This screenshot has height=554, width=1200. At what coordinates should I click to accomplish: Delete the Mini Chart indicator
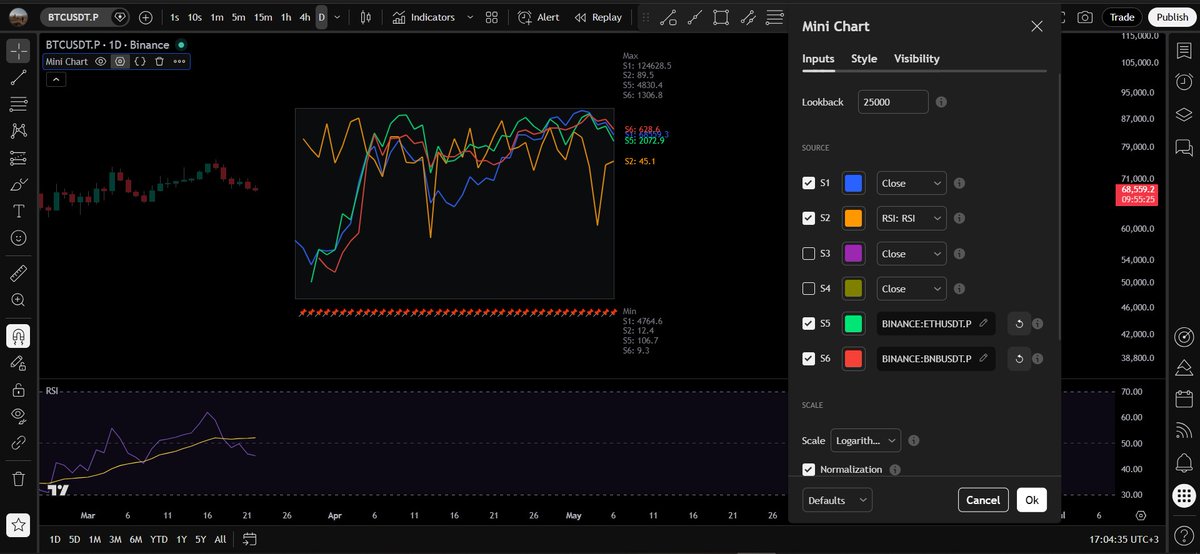(x=159, y=61)
